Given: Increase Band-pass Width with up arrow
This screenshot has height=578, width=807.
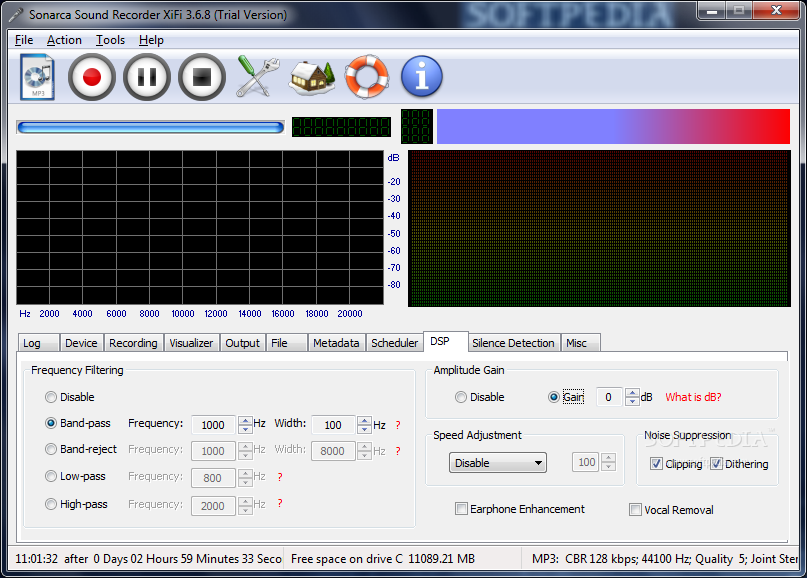Looking at the screenshot, I should coord(364,420).
